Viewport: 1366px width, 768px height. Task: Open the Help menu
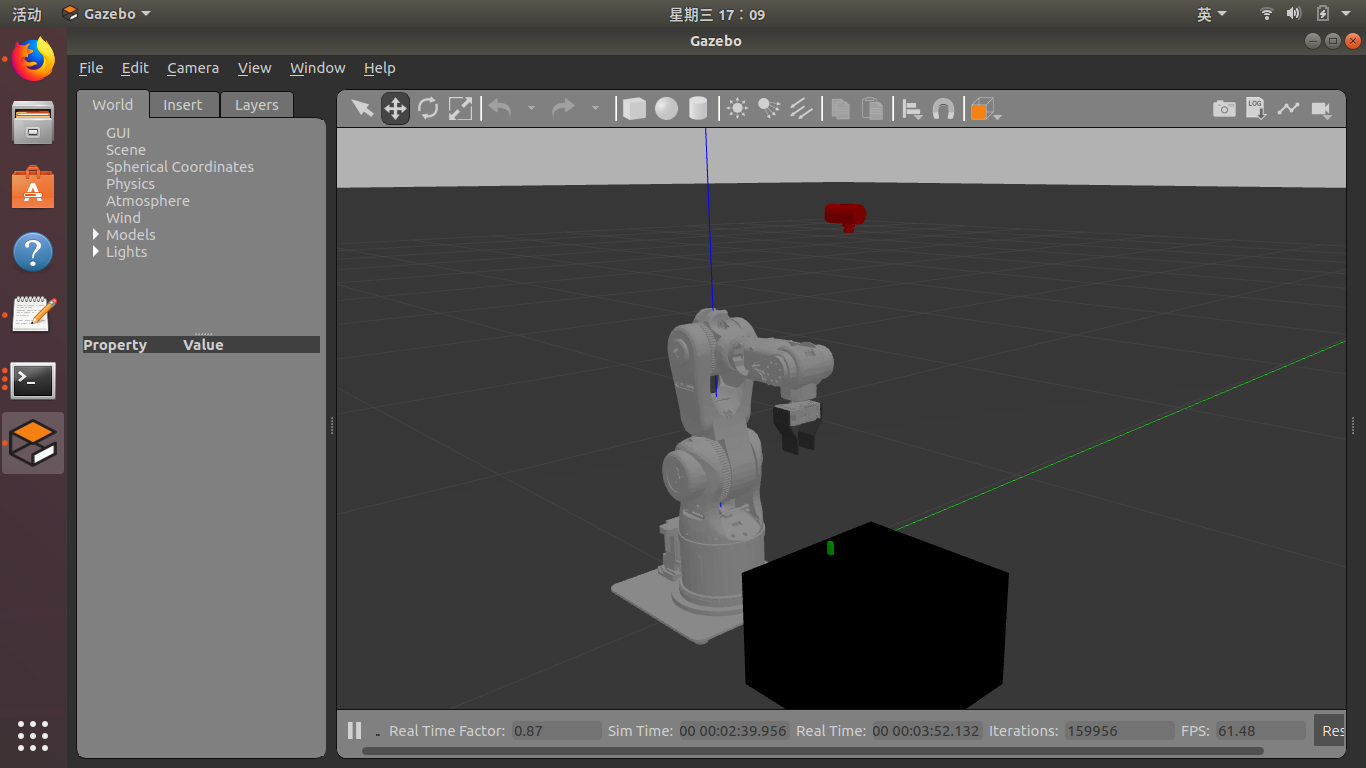click(380, 68)
